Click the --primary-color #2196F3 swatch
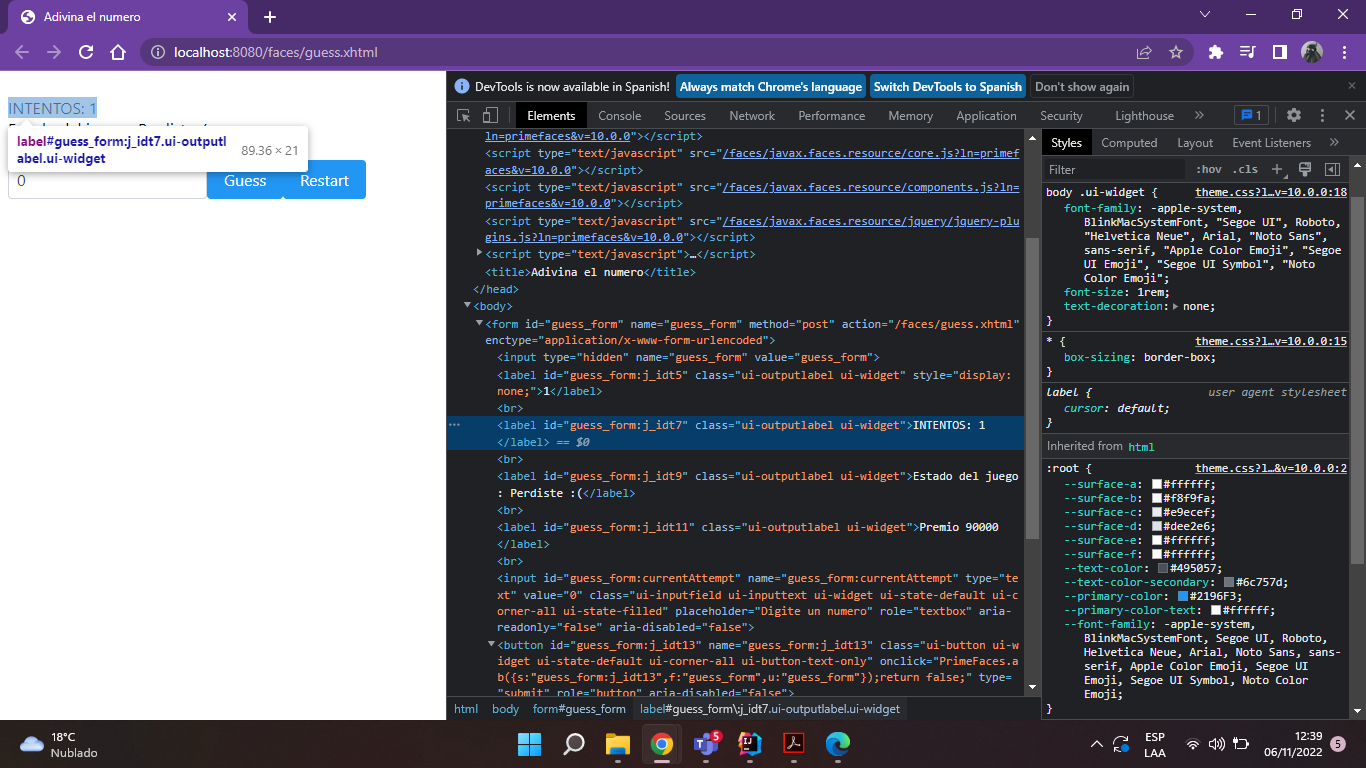Image resolution: width=1366 pixels, height=768 pixels. pyautogui.click(x=1183, y=596)
